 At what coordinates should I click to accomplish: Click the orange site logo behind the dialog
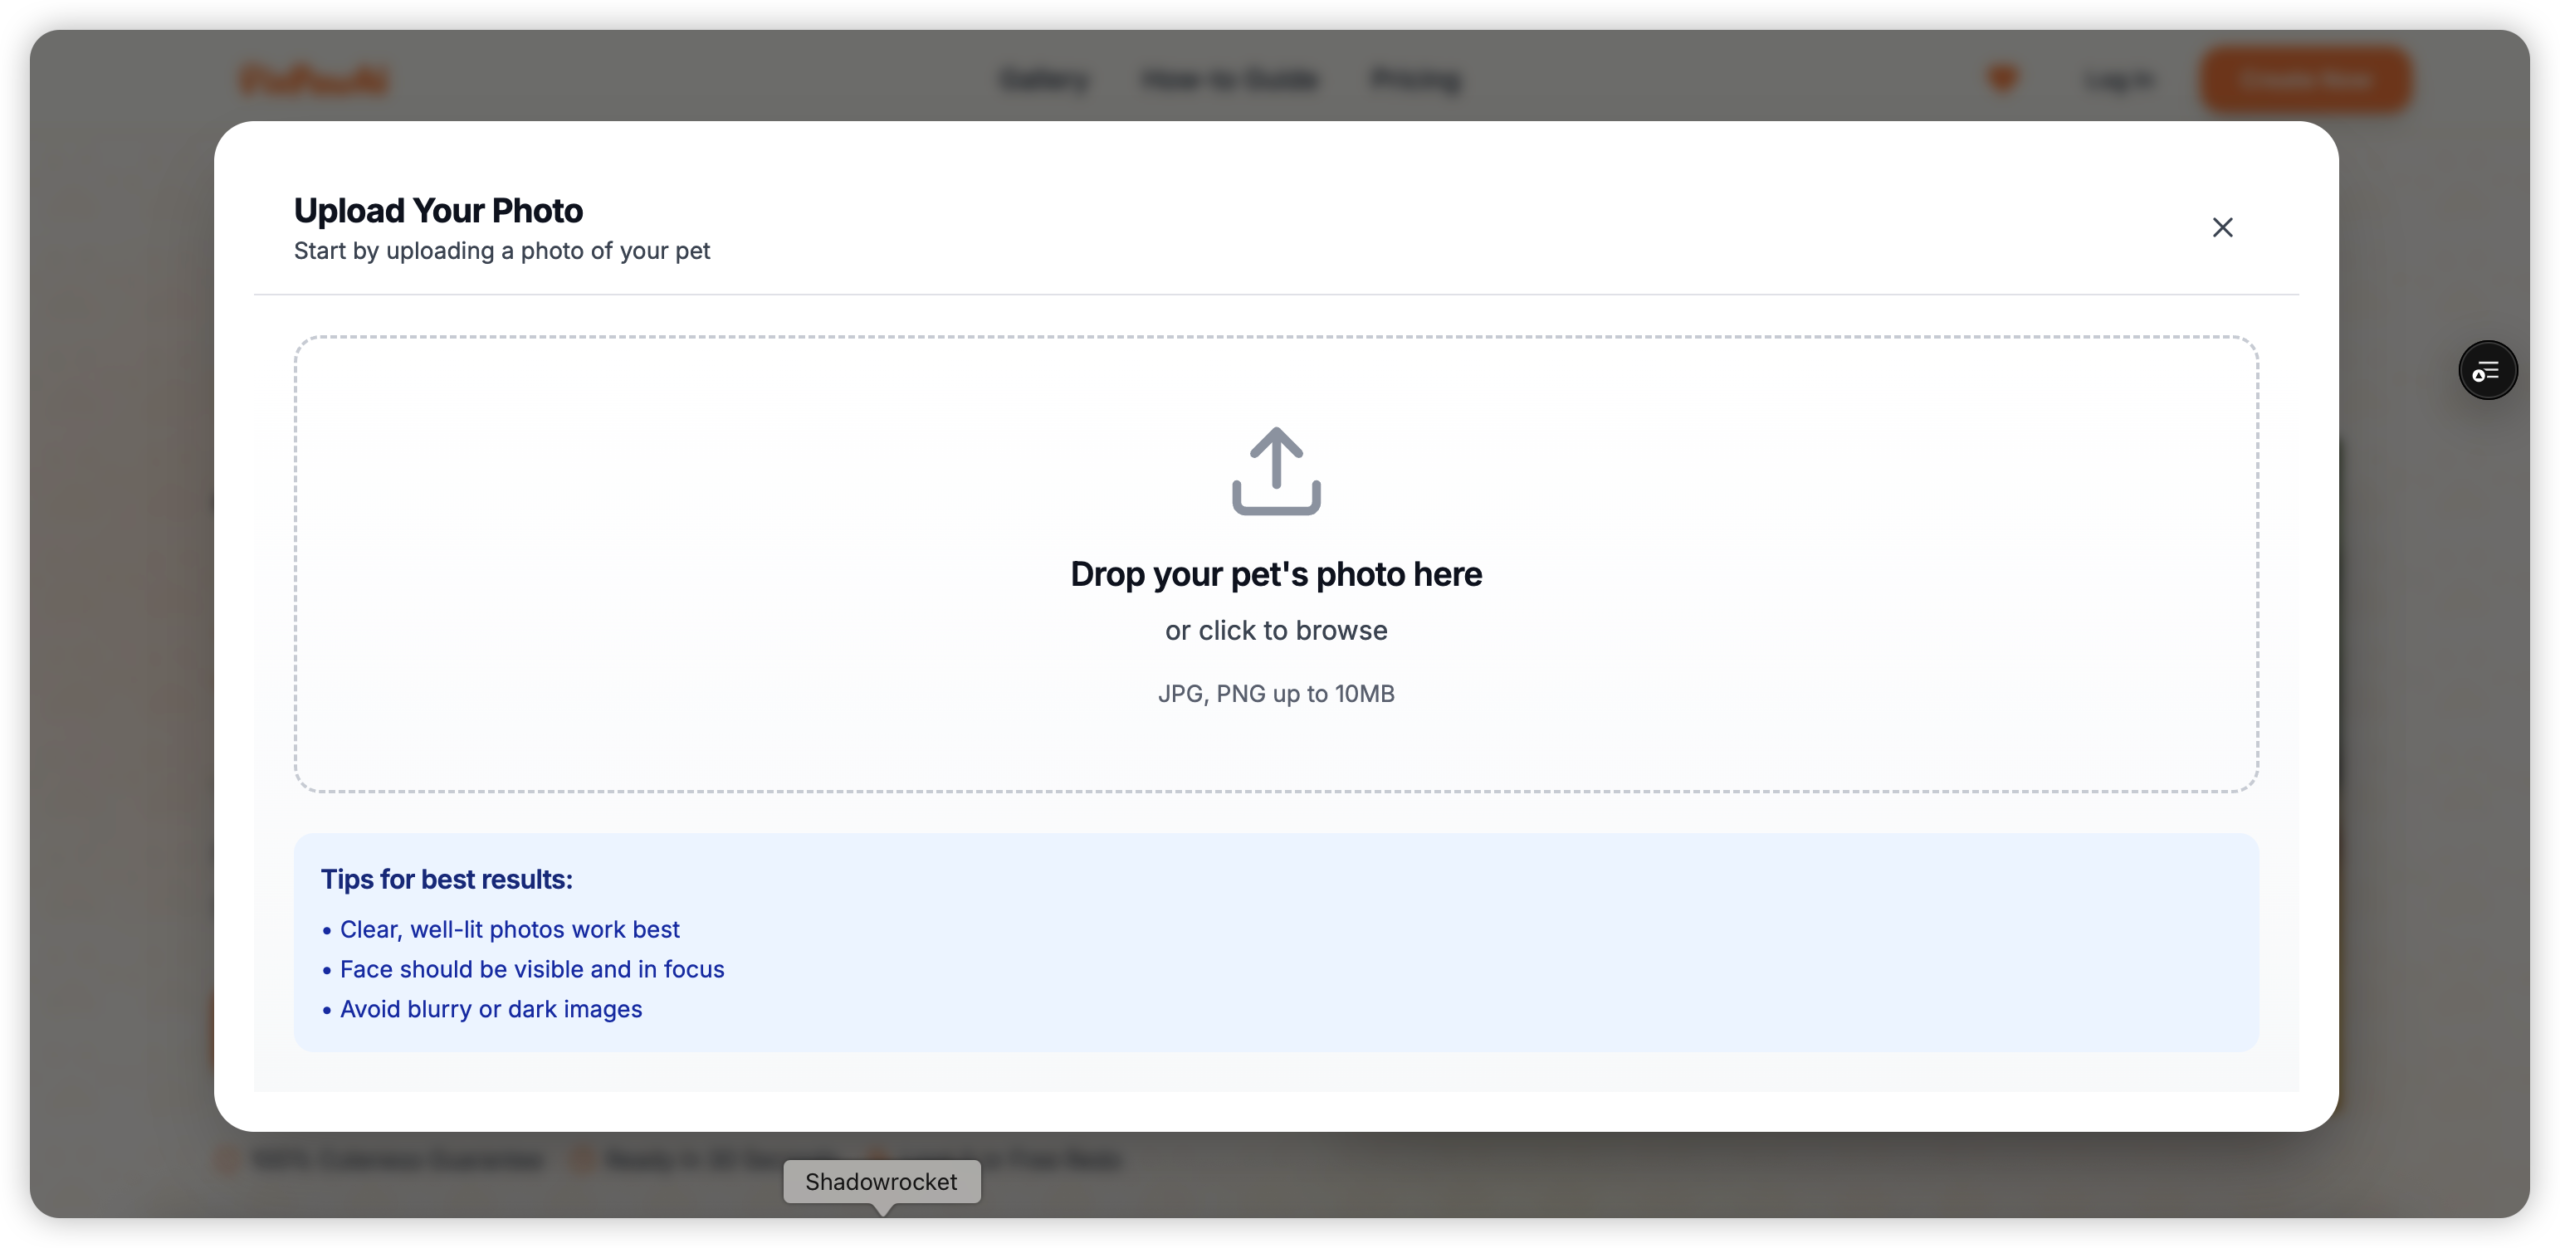coord(314,80)
